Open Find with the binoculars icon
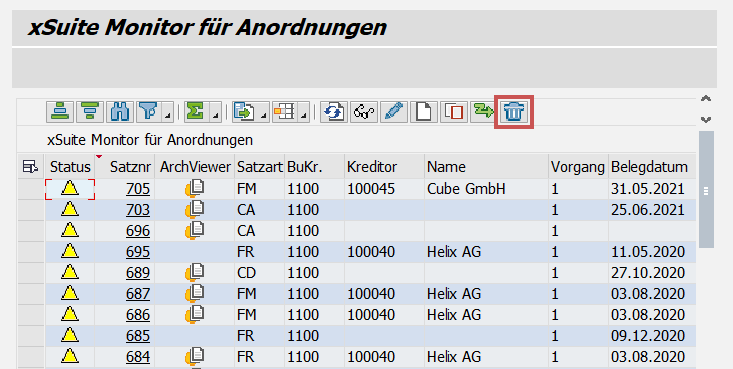 click(x=120, y=112)
